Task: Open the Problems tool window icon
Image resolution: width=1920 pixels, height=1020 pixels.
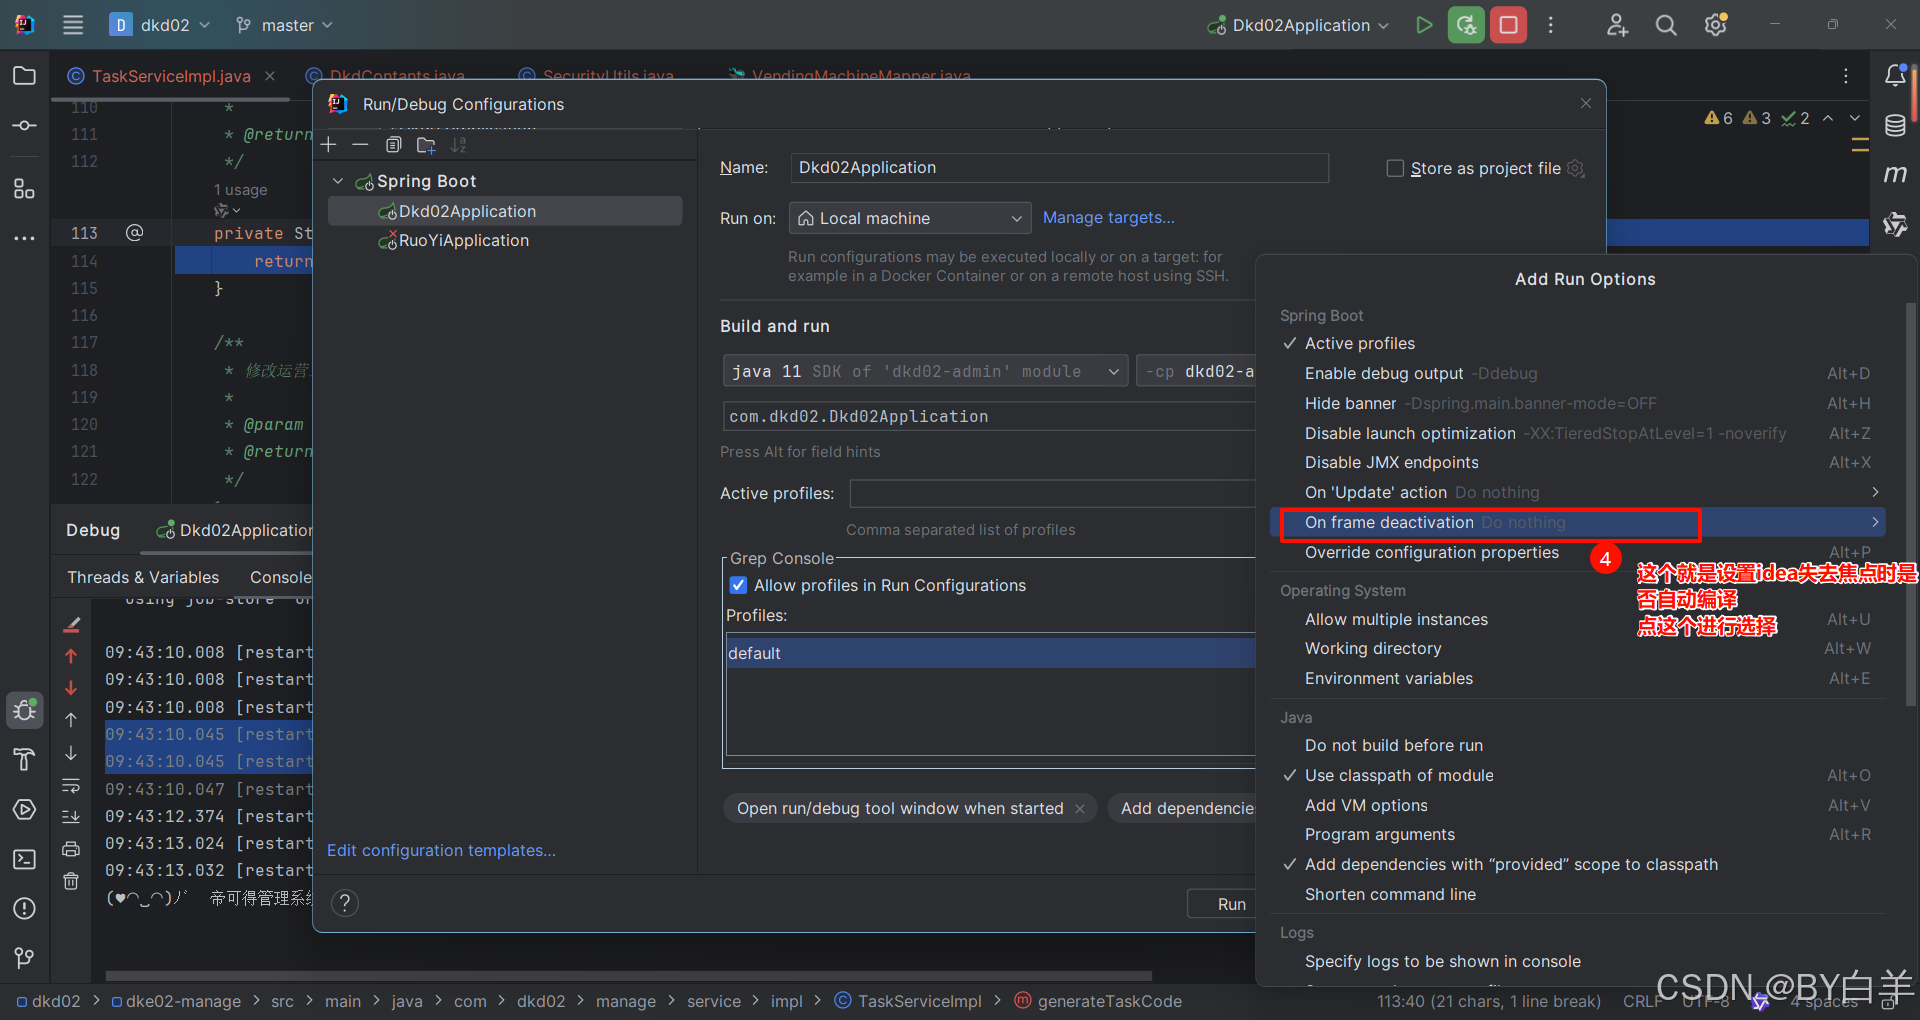Action: coord(25,908)
